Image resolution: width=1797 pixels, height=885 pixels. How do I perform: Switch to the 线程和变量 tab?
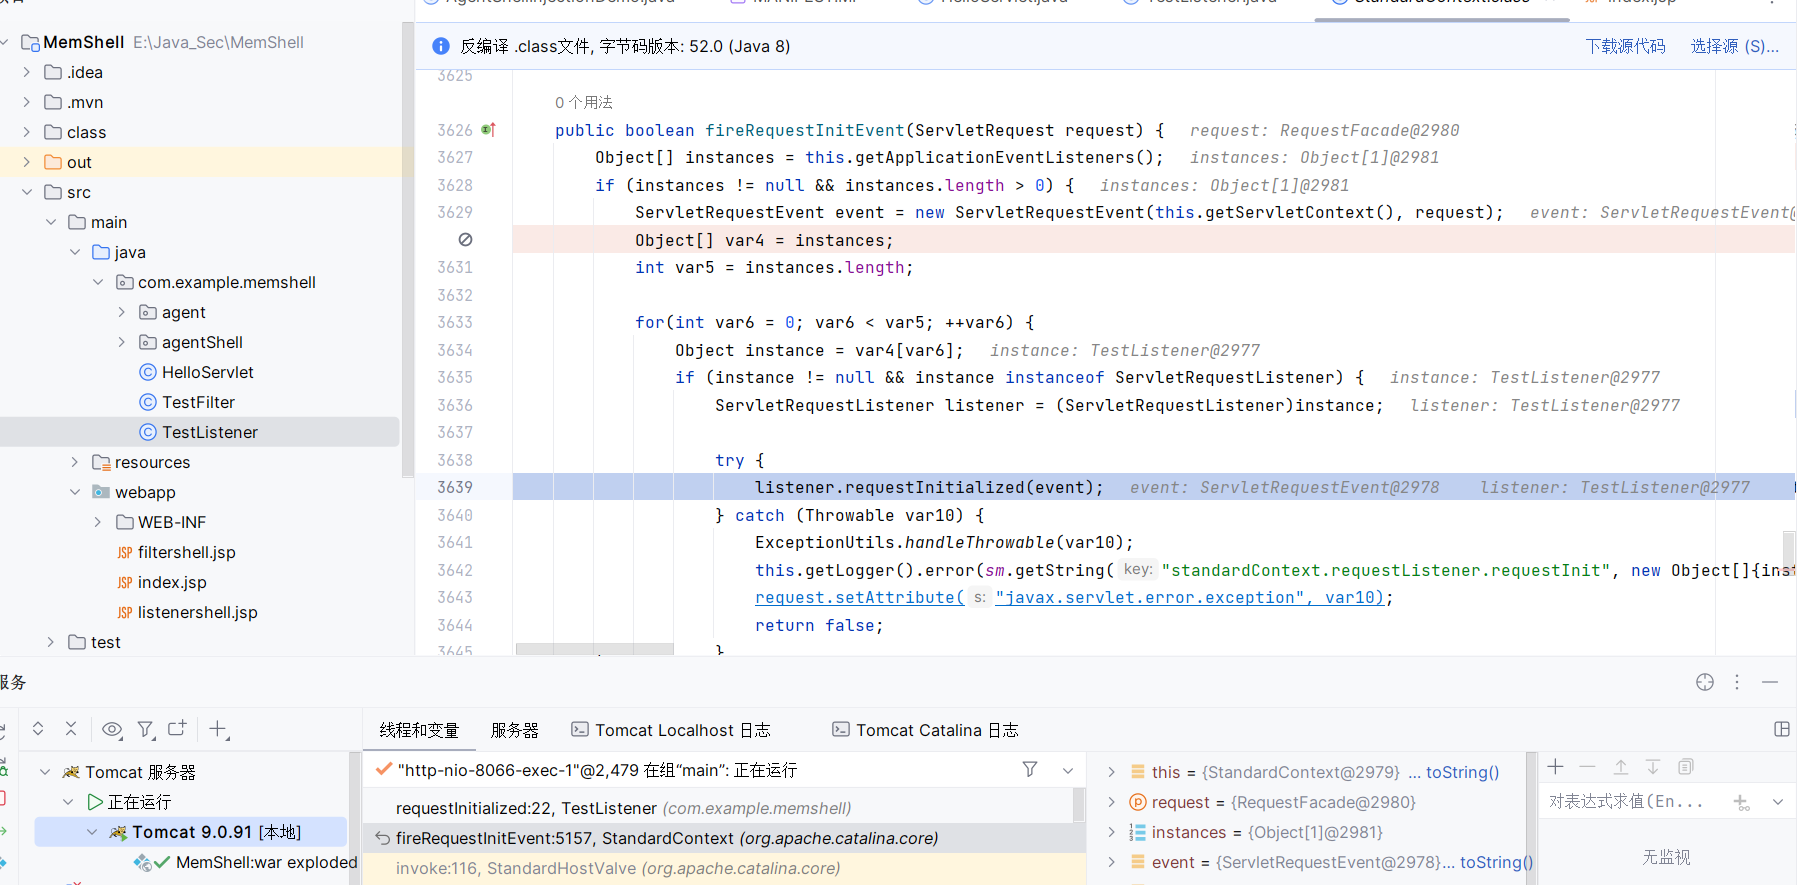click(x=419, y=730)
